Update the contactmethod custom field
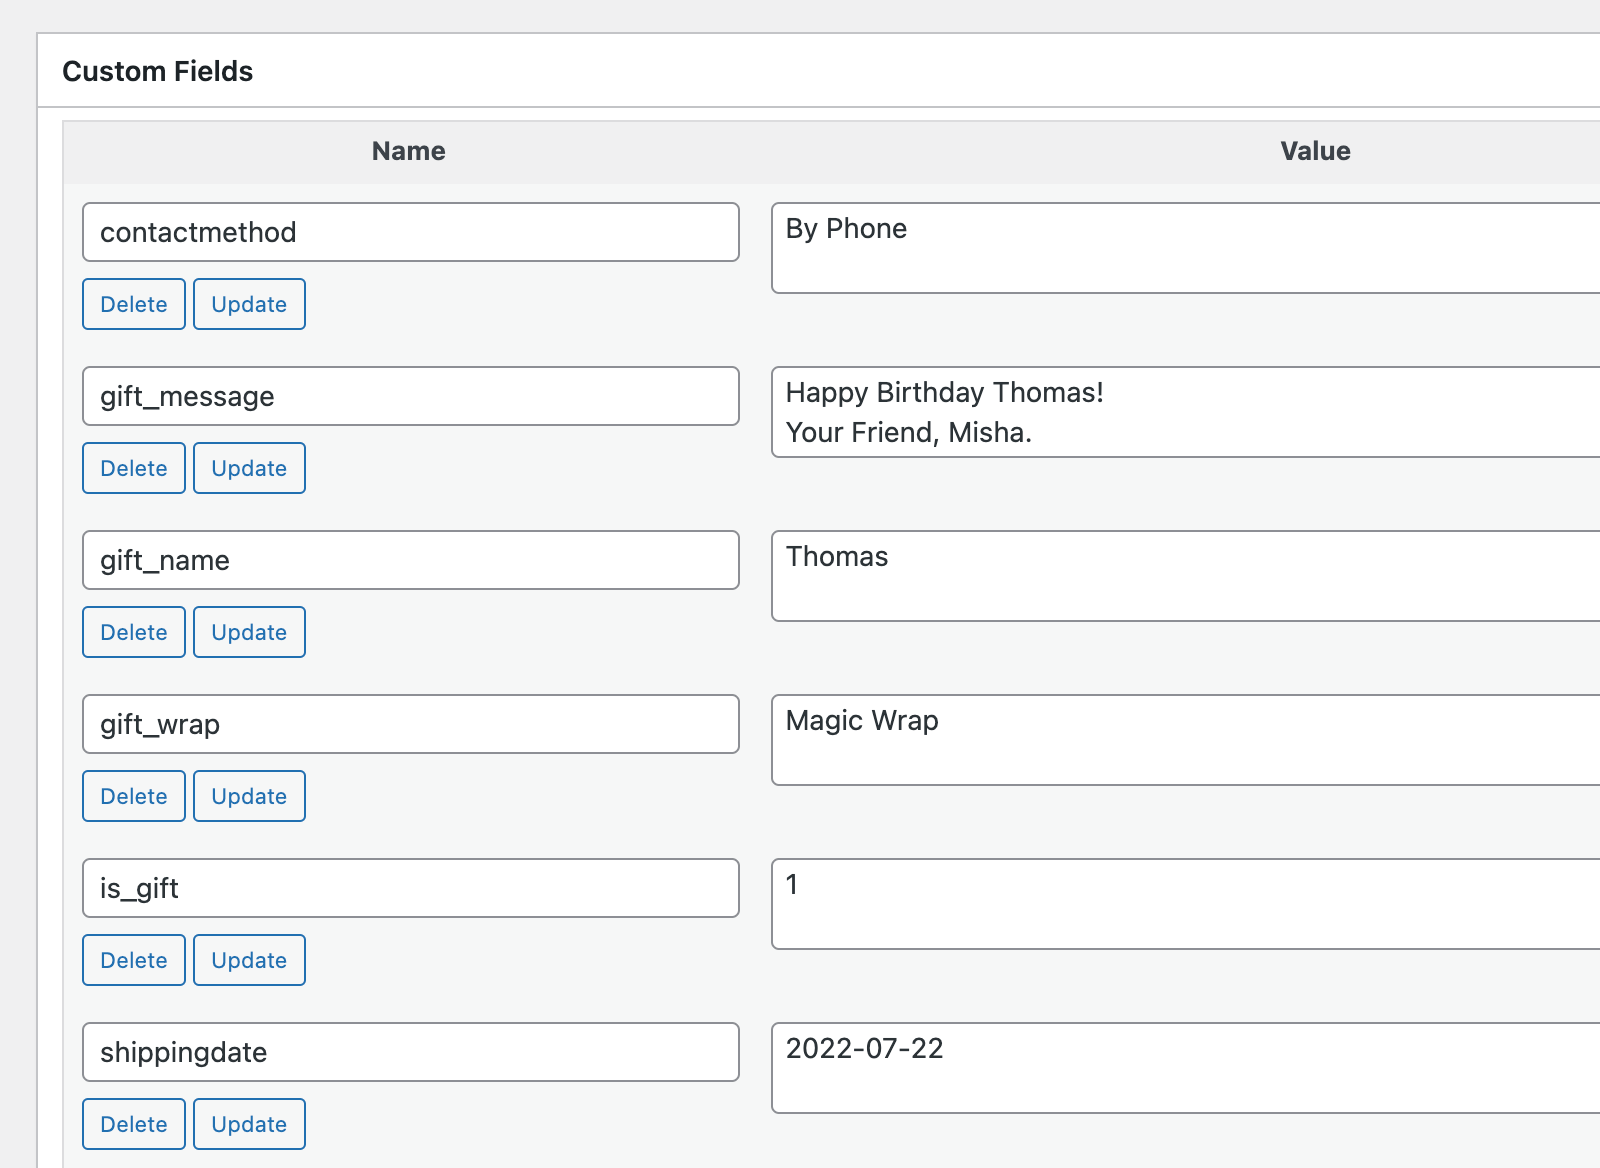The height and width of the screenshot is (1168, 1600). [249, 304]
